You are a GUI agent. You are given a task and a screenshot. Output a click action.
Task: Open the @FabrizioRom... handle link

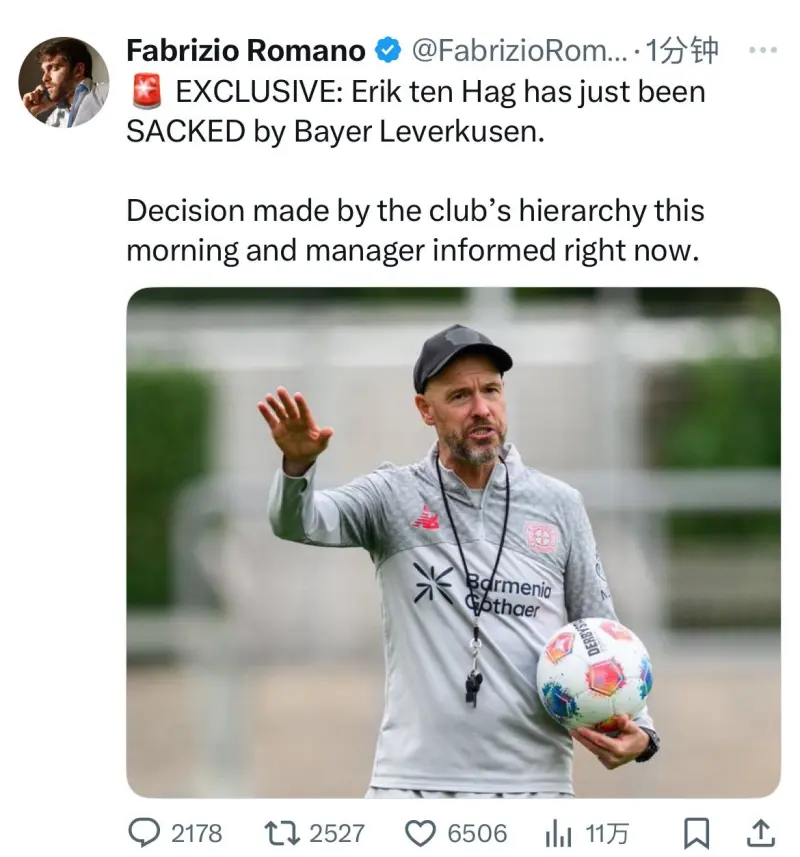pos(518,50)
